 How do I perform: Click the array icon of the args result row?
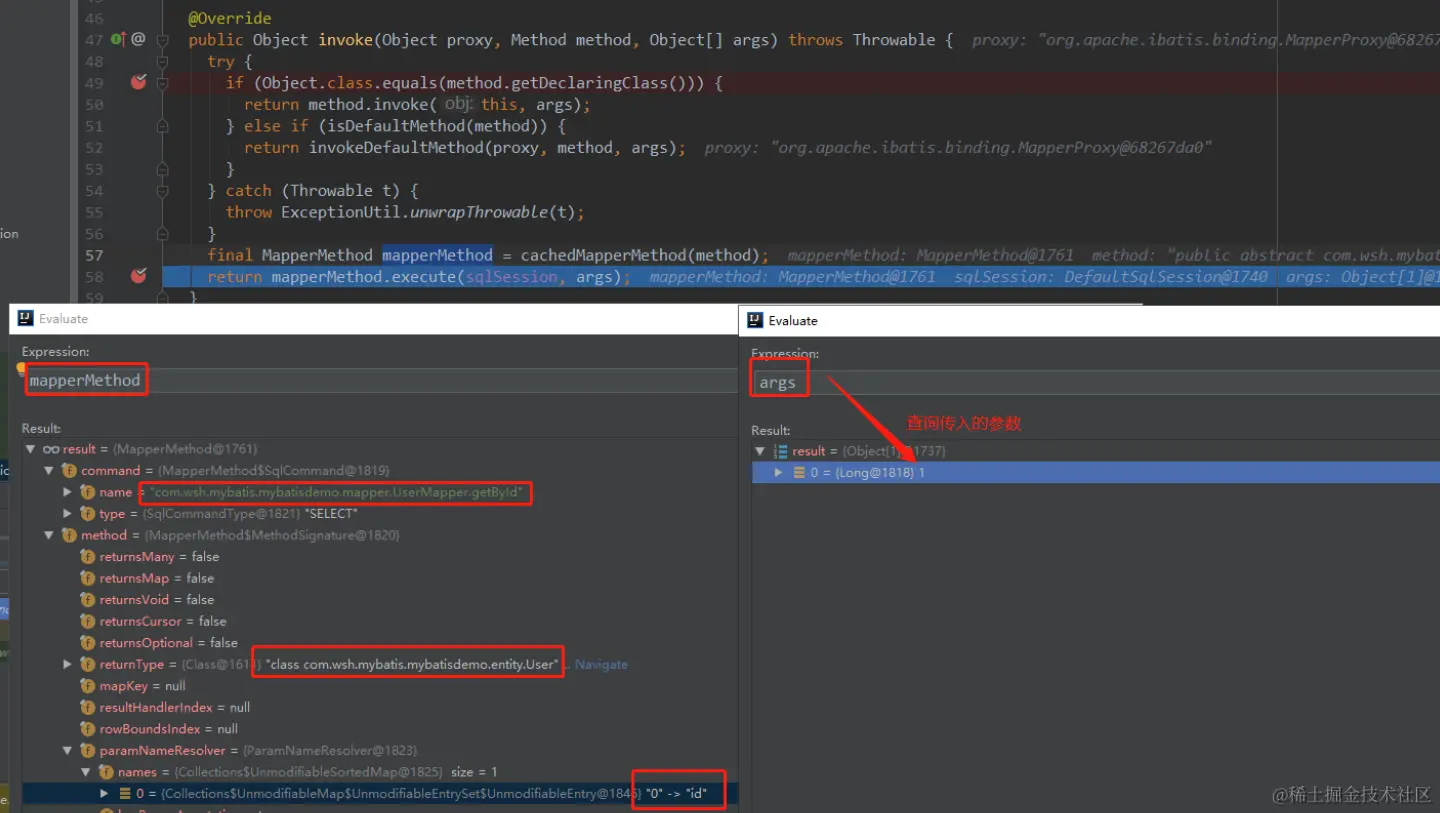(x=780, y=451)
